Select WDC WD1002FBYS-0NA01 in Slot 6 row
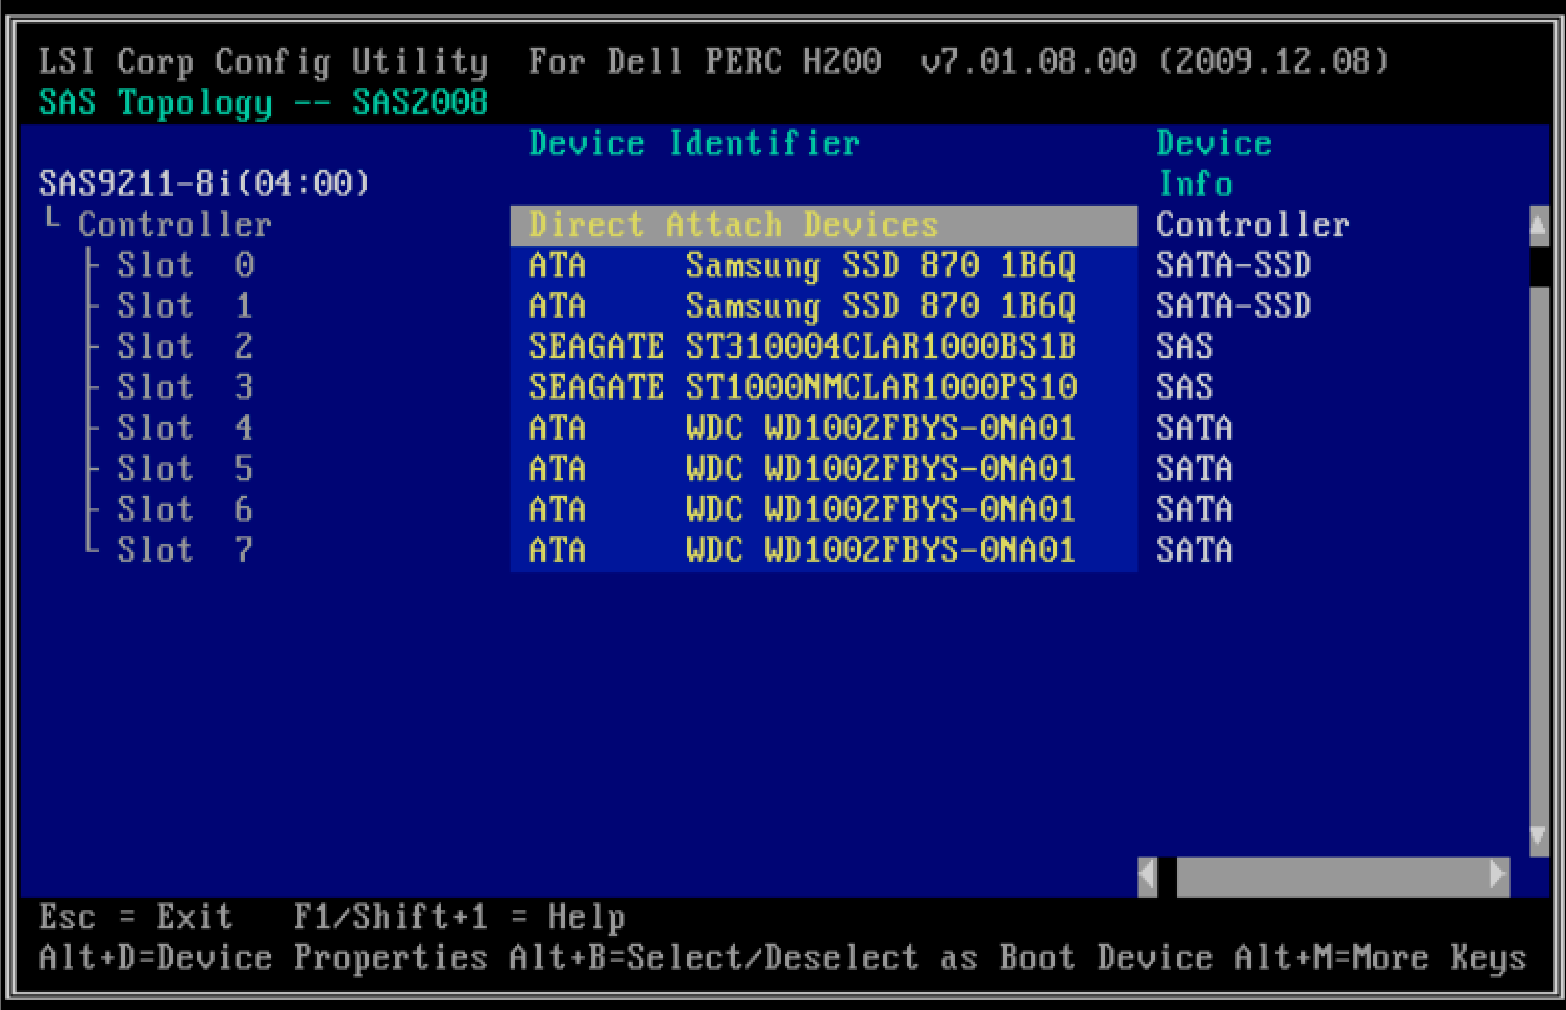1566x1010 pixels. tap(881, 510)
